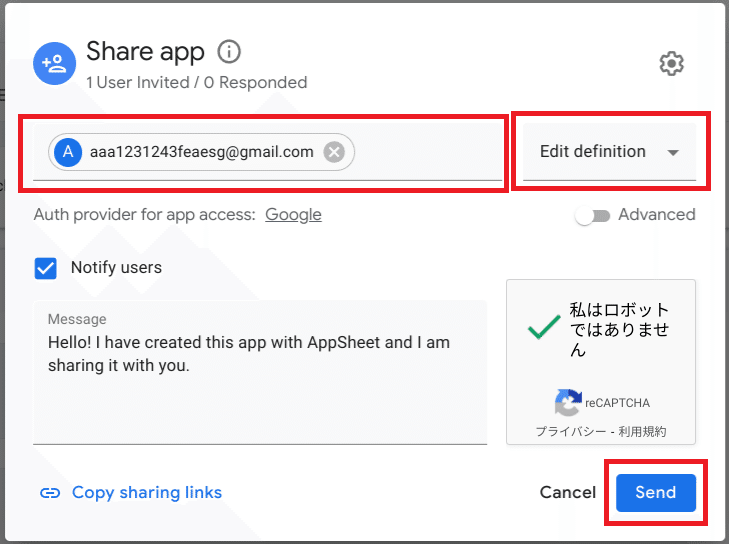Viewport: 729px width, 544px height.
Task: Remove the aaa1231243feaesg@gmail.com email chip
Action: pos(334,152)
